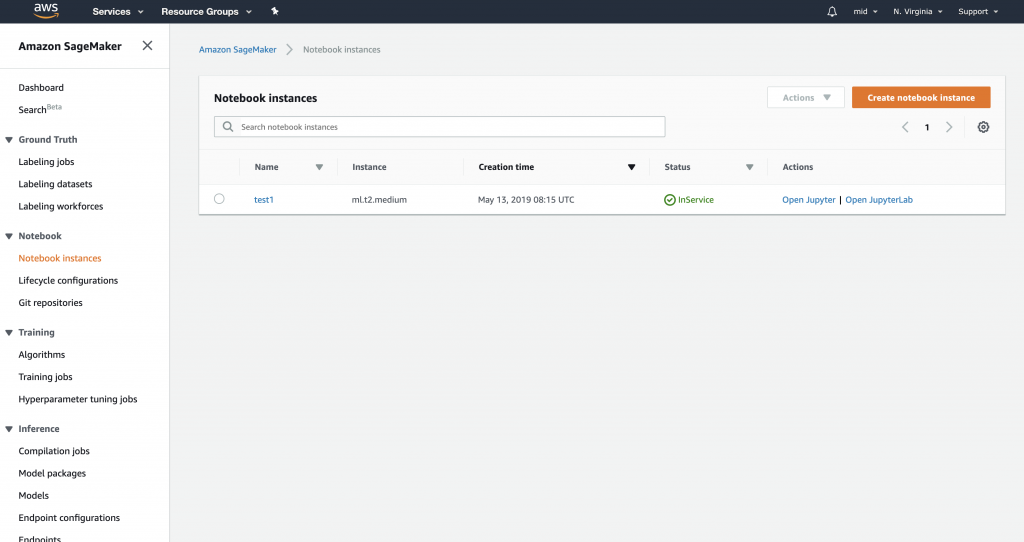
Task: Open the Services dropdown menu
Action: (x=118, y=12)
